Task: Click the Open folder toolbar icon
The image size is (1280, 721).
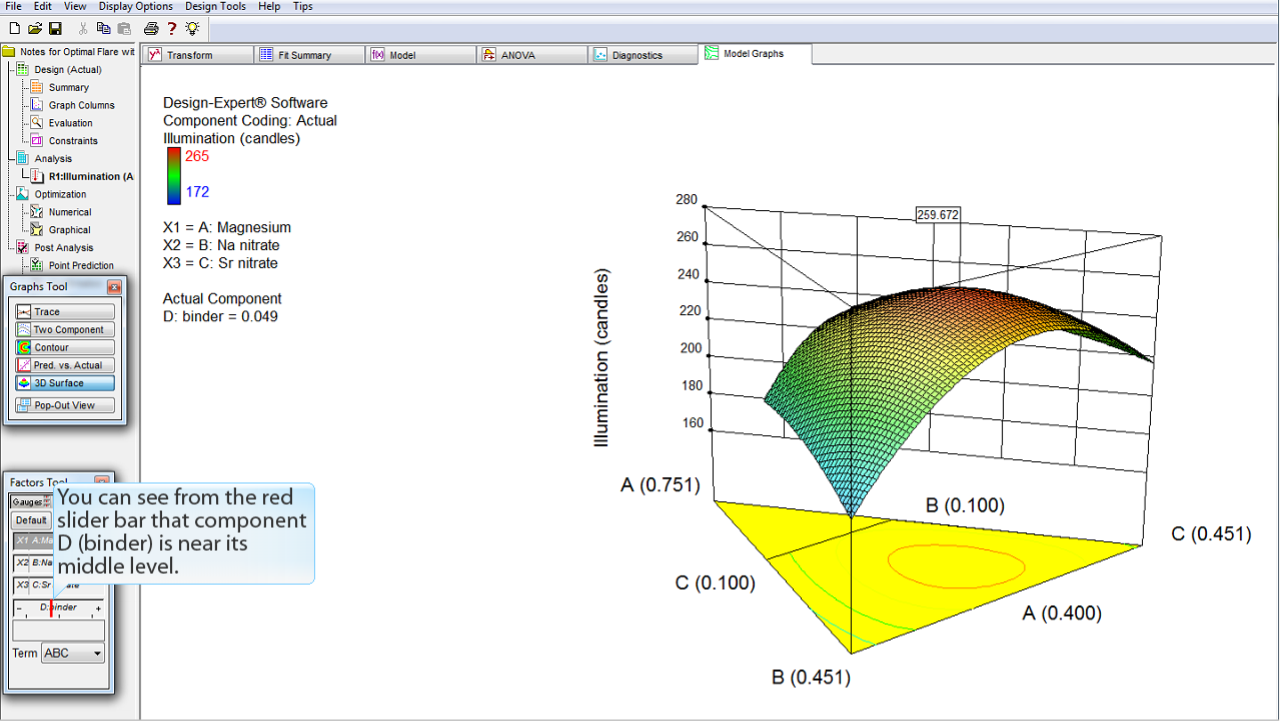Action: [x=35, y=28]
